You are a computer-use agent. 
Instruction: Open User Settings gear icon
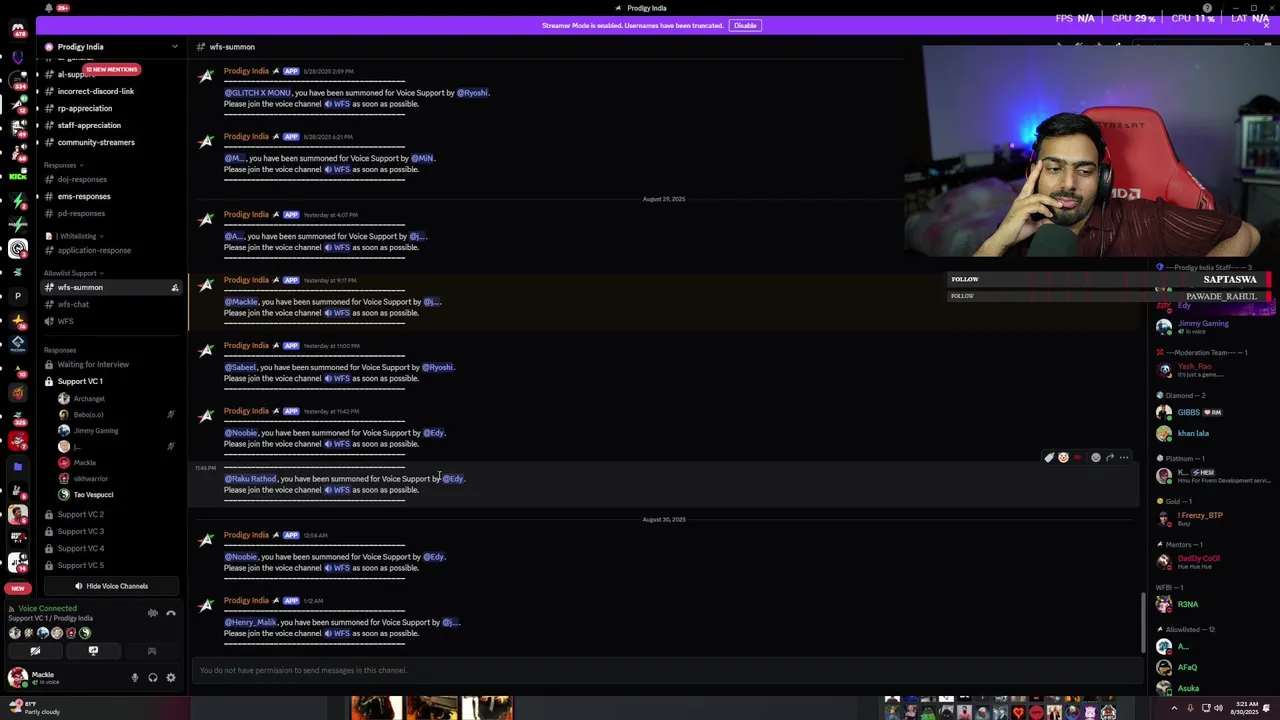click(171, 678)
